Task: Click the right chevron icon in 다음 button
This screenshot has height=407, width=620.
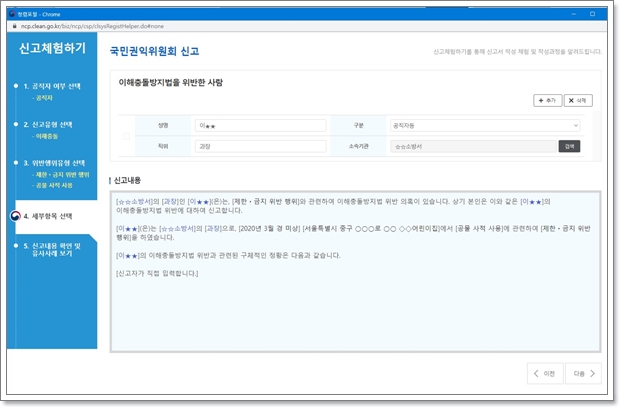Action: [592, 373]
